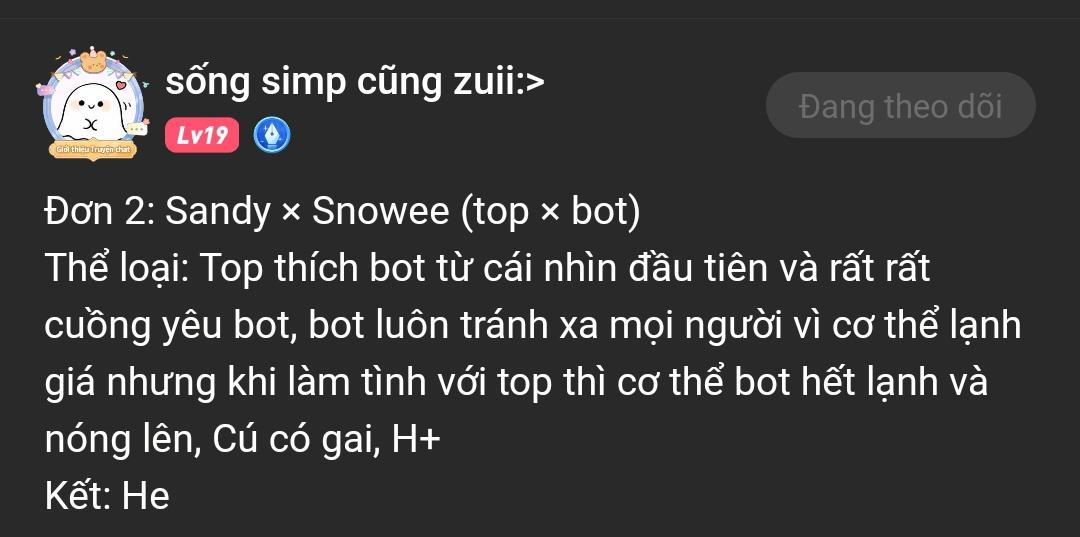Screen dimensions: 1080x537
Task: Open the ghost profile avatar
Action: 92,103
